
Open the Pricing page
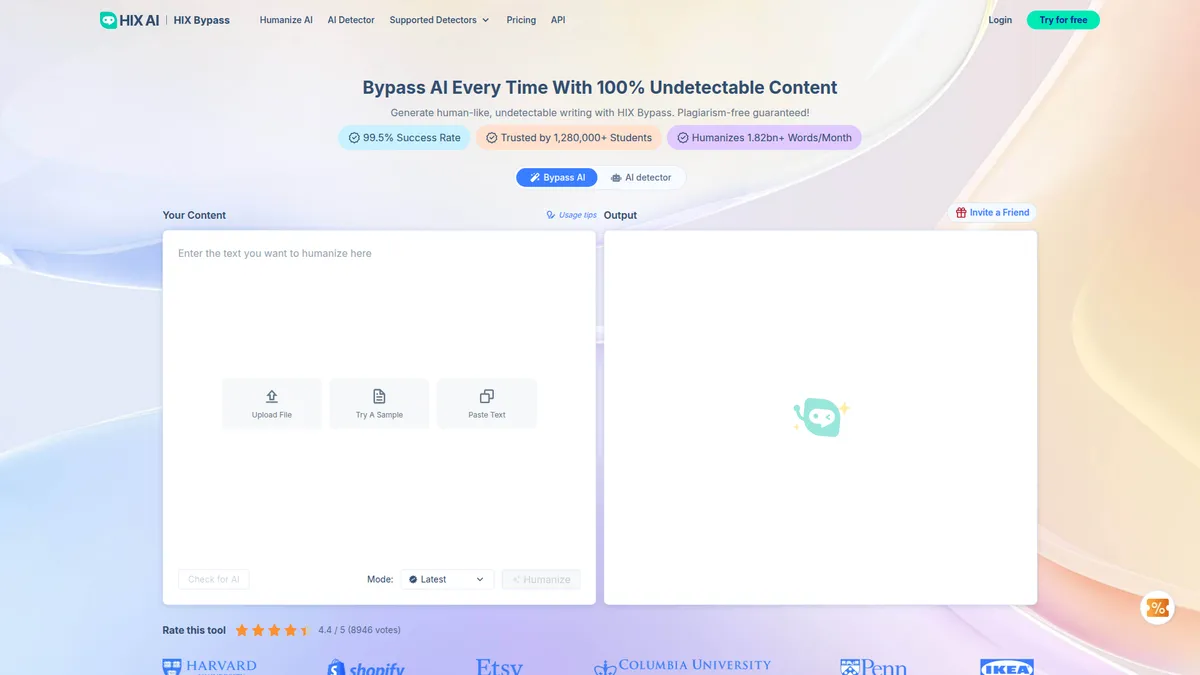(521, 20)
